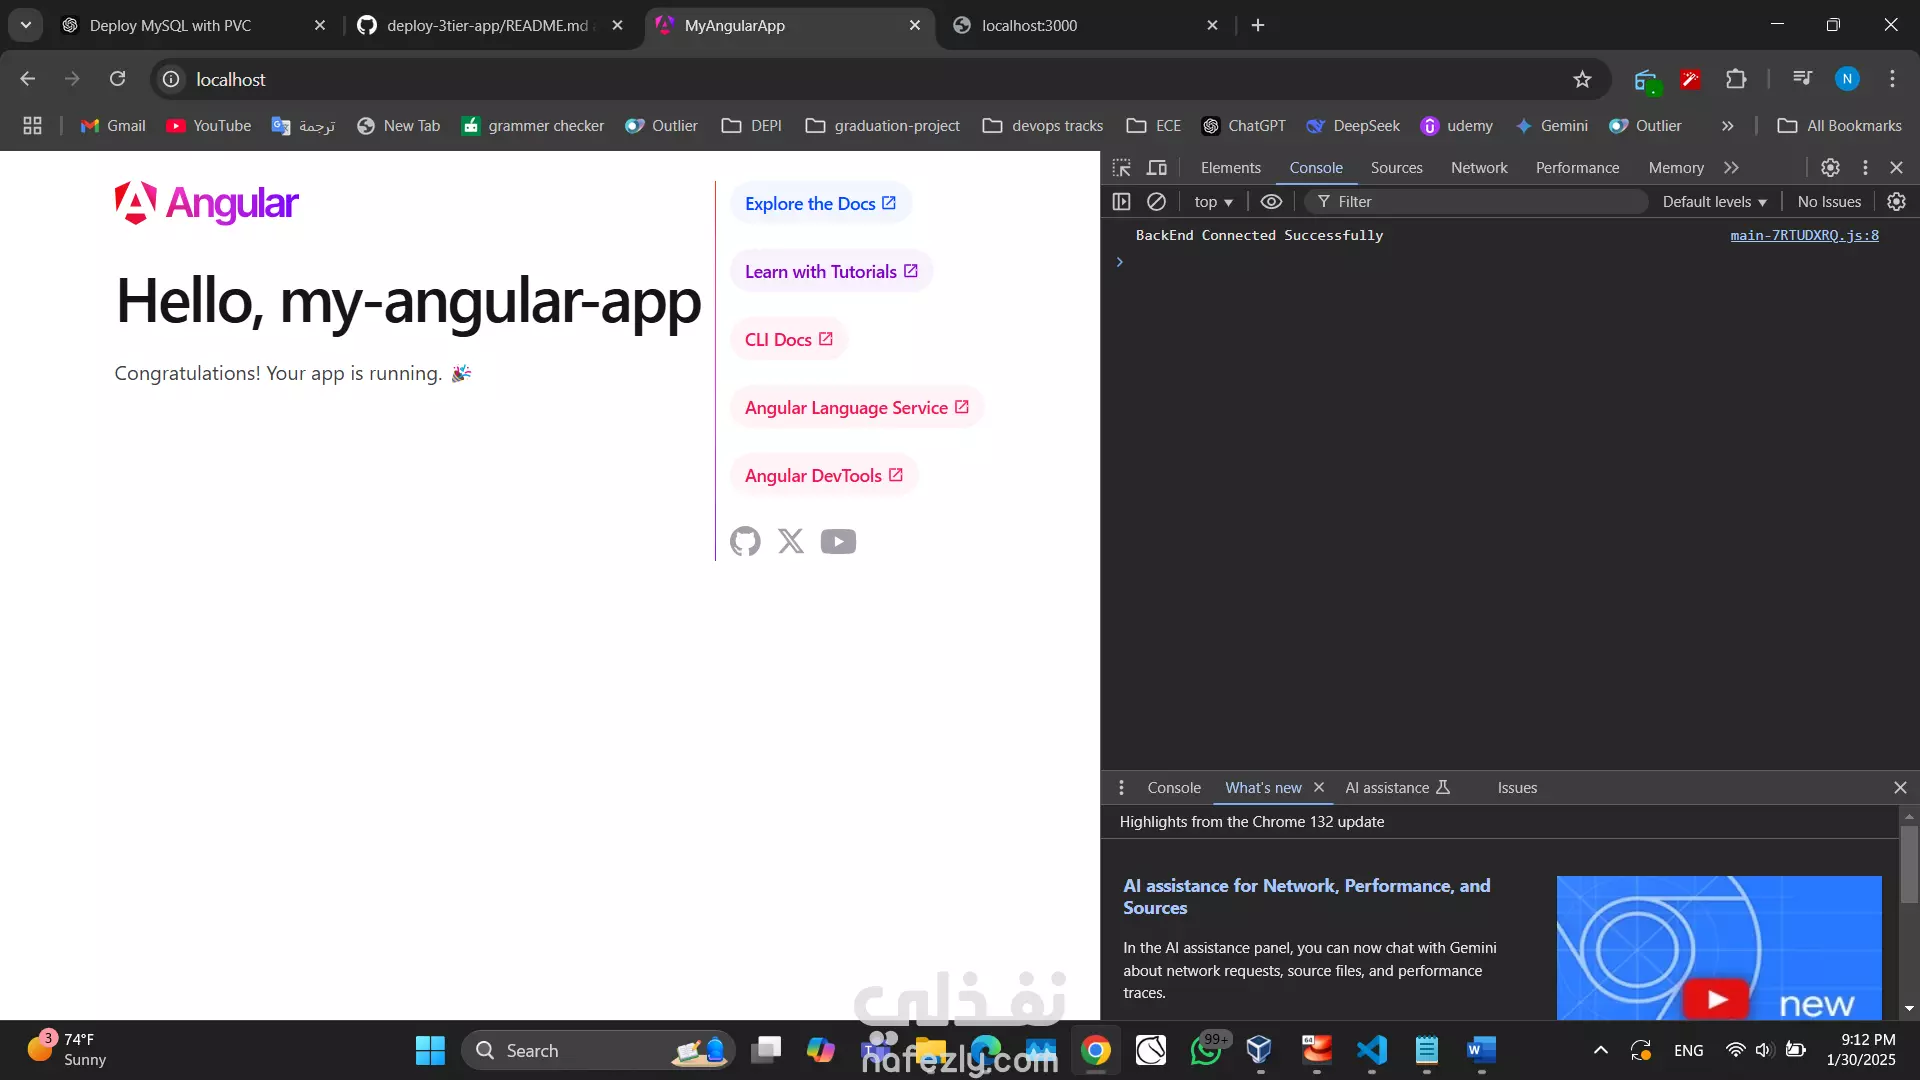The image size is (1920, 1080).
Task: Click the No Issues indicator
Action: pyautogui.click(x=1829, y=202)
